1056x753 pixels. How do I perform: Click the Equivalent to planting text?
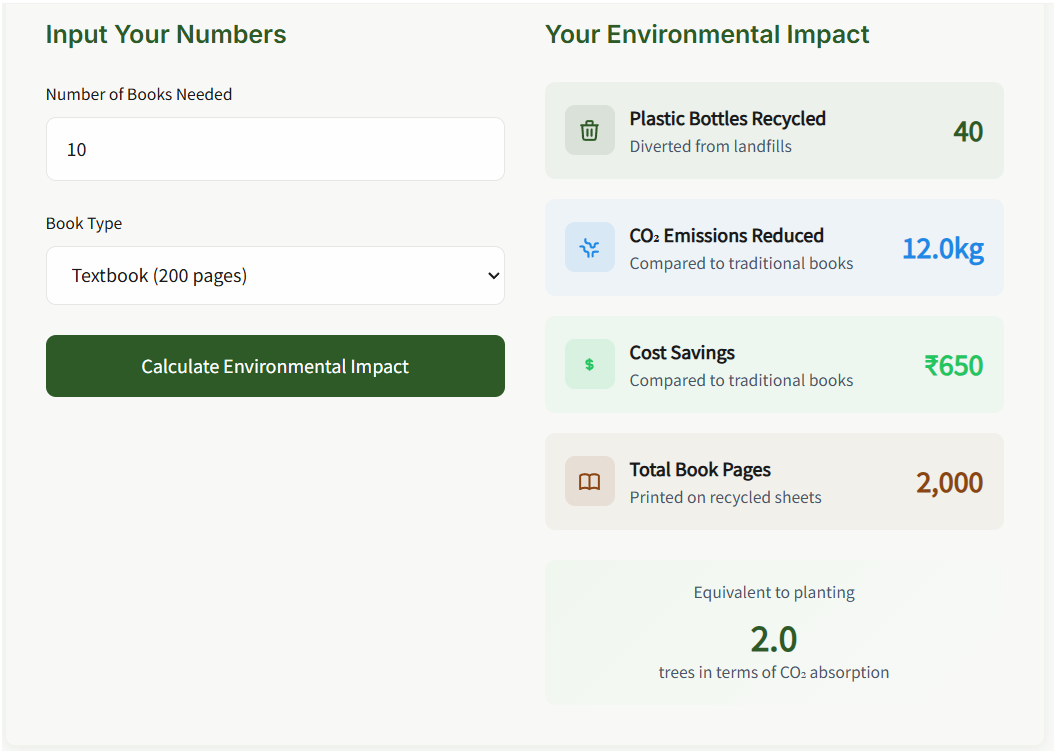774,592
